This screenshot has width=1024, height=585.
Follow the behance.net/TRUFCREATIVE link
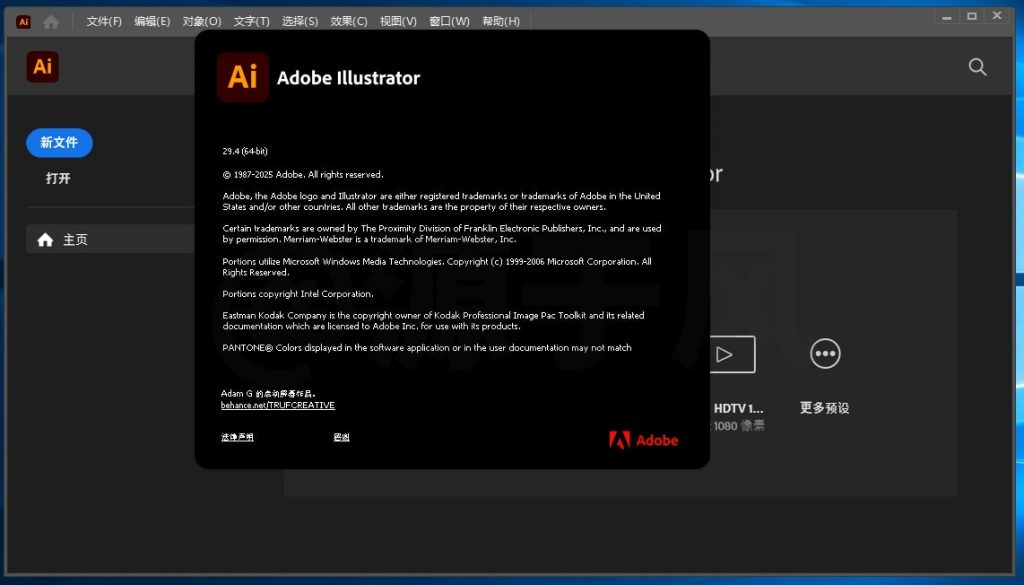point(278,405)
